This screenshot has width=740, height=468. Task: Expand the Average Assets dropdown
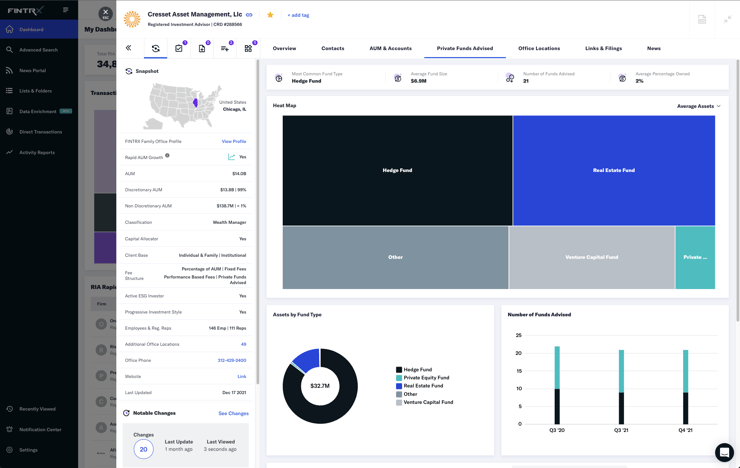click(698, 106)
